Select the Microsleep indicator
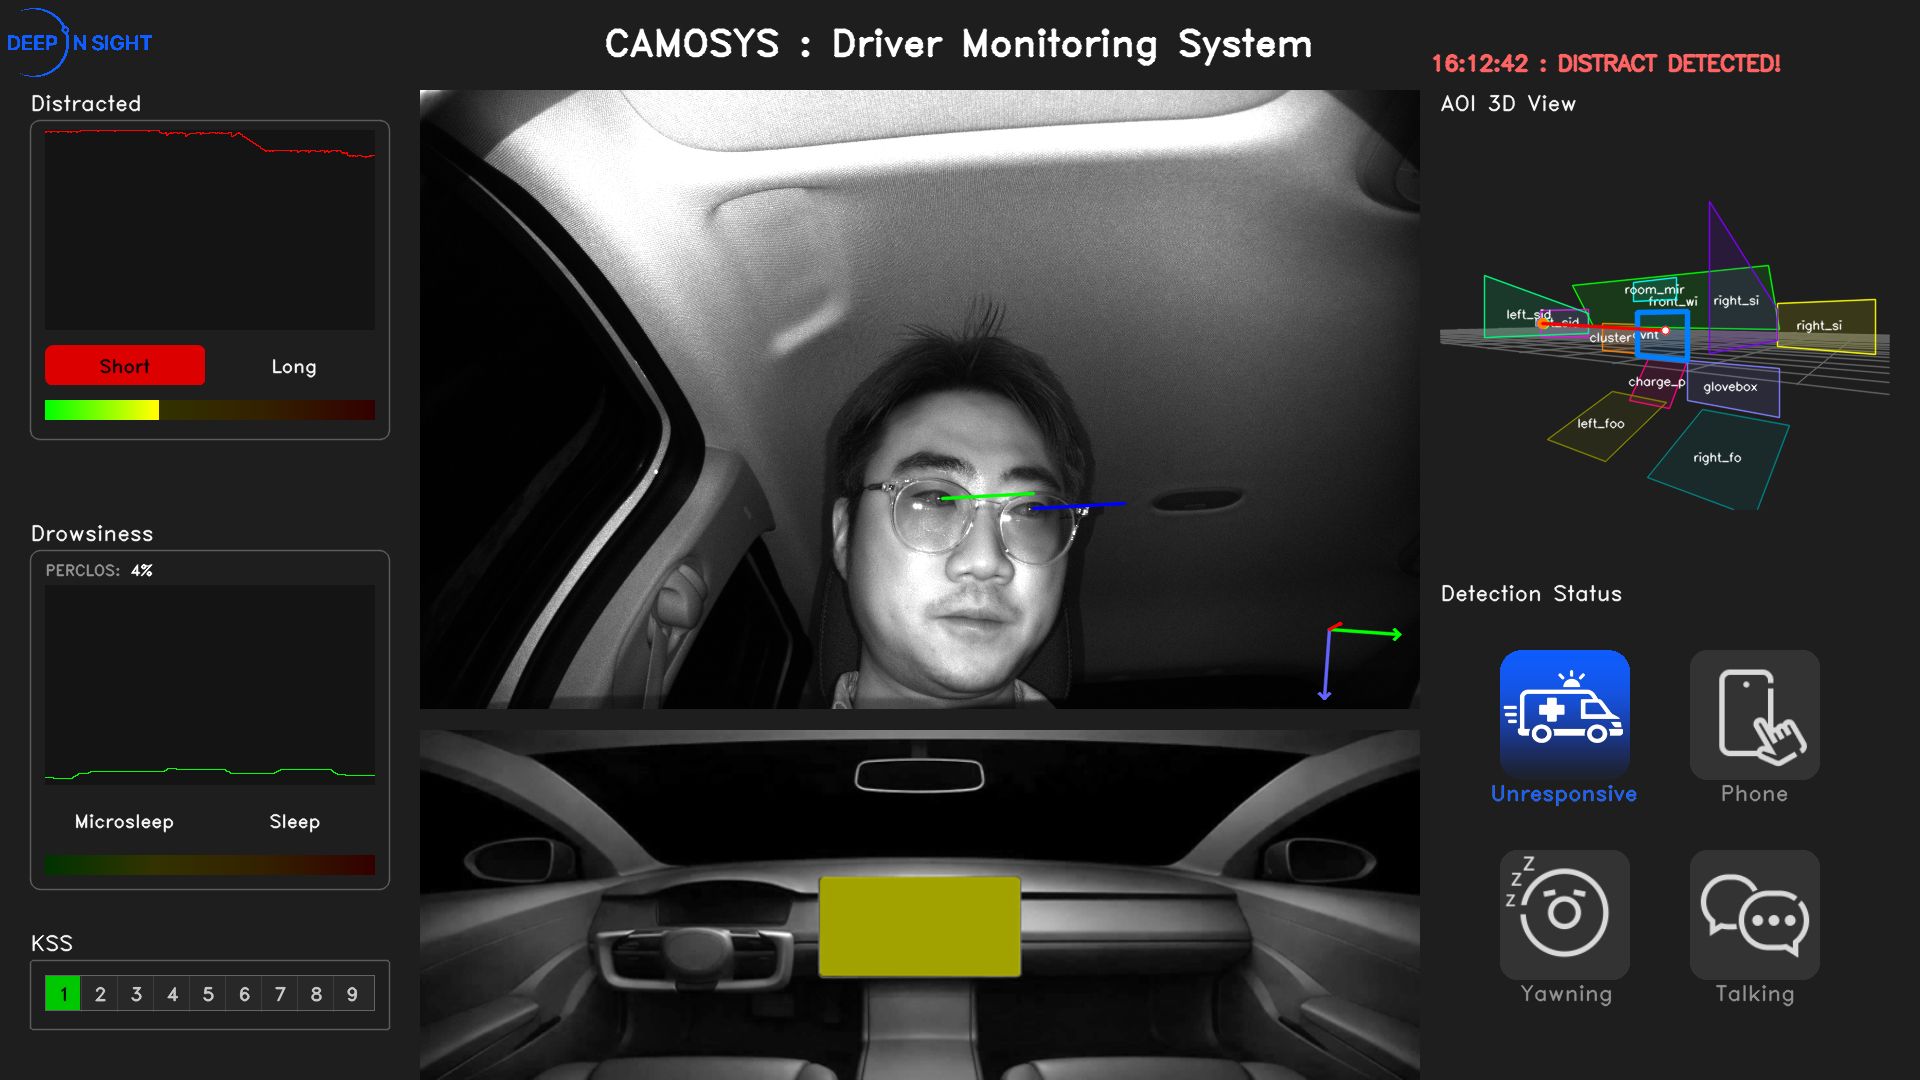 click(124, 821)
